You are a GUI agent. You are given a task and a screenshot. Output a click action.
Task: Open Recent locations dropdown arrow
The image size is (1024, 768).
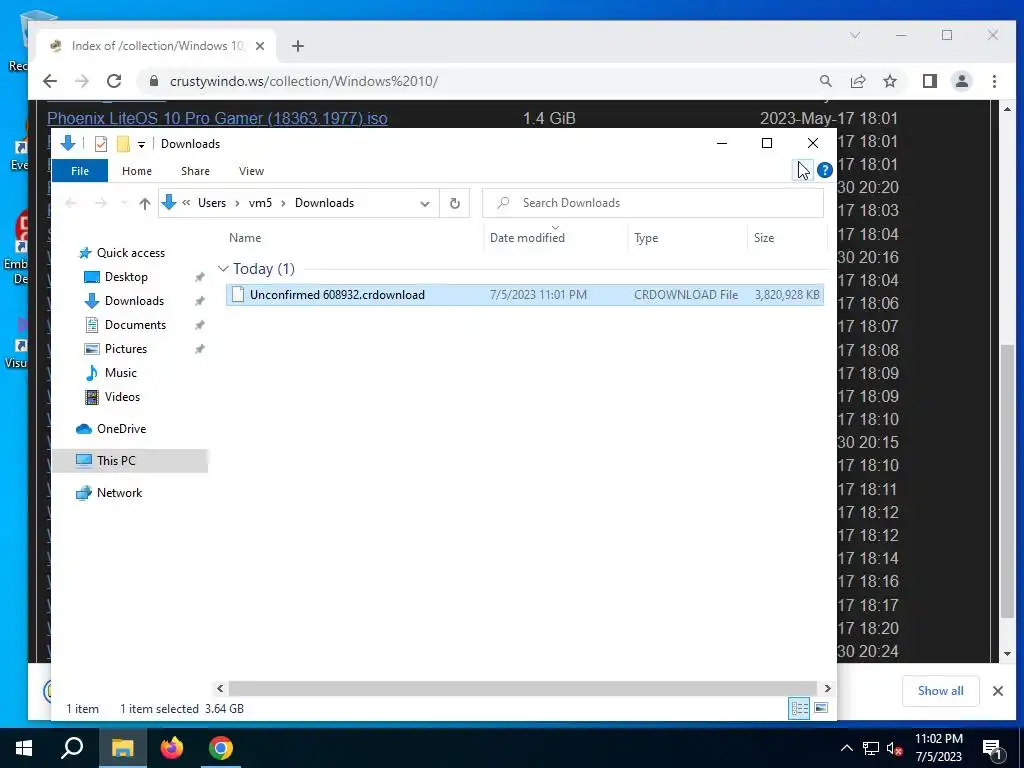pyautogui.click(x=123, y=203)
